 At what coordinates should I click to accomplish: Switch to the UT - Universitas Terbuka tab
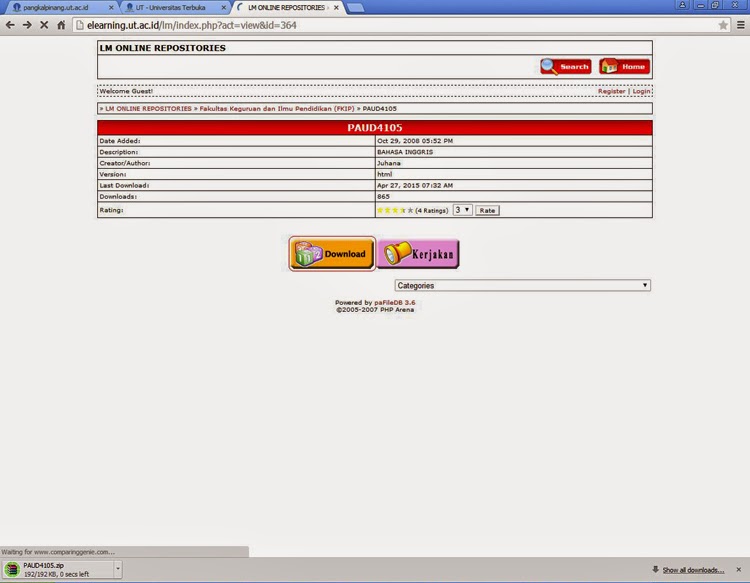click(170, 8)
